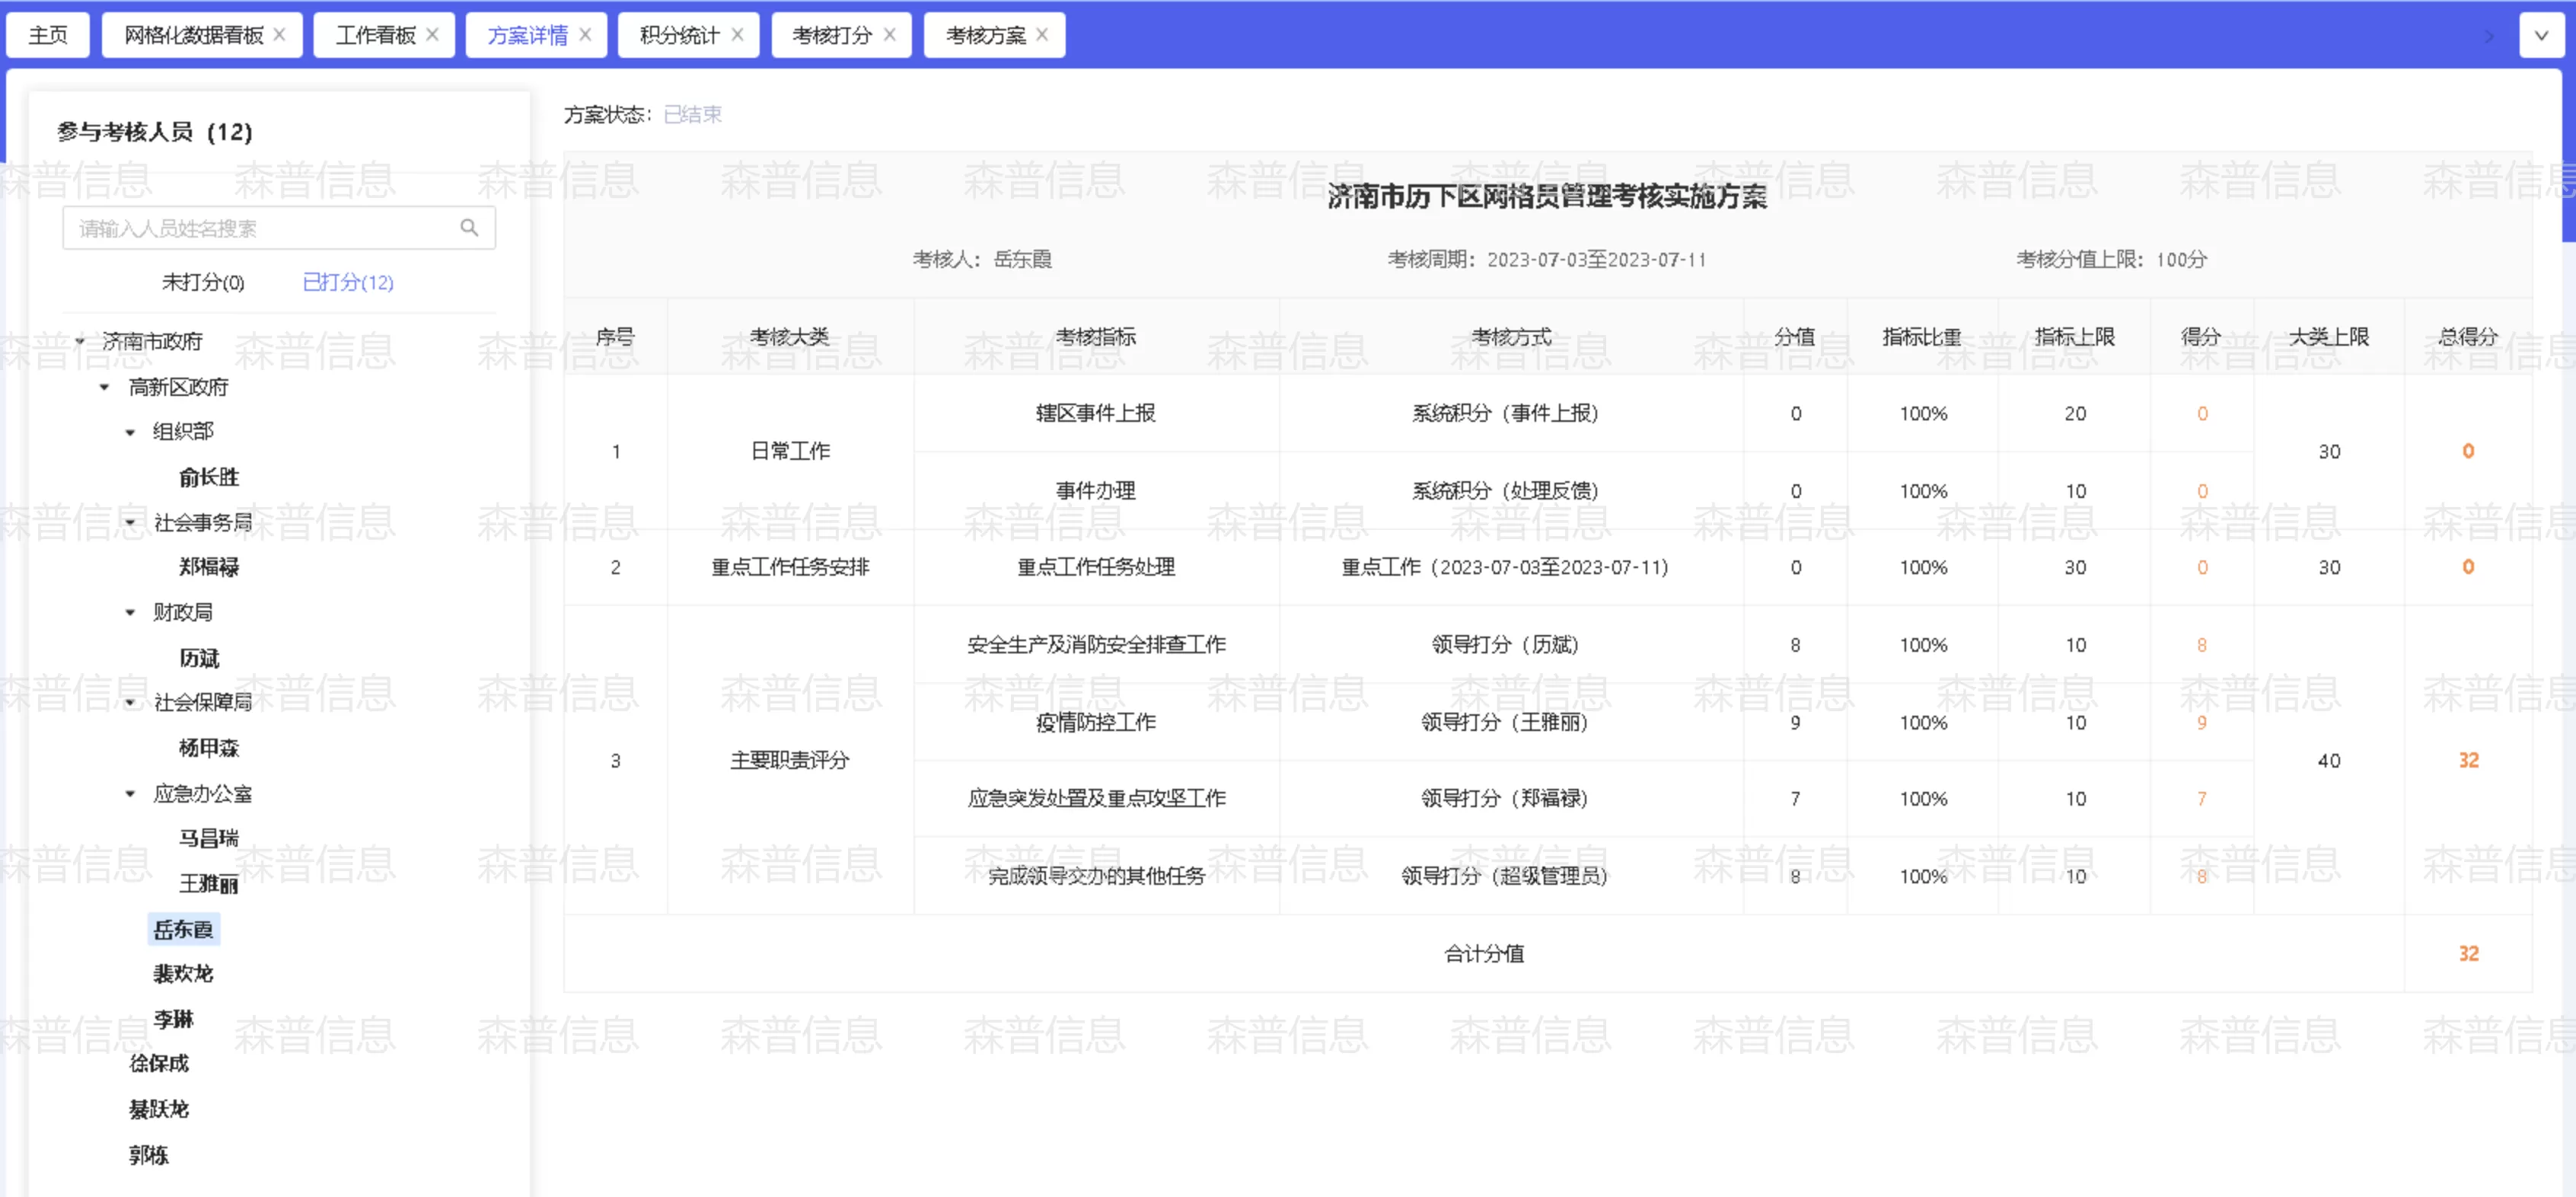Collapse the 财政局 tree node
Viewport: 2576px width, 1197px height.
click(130, 613)
